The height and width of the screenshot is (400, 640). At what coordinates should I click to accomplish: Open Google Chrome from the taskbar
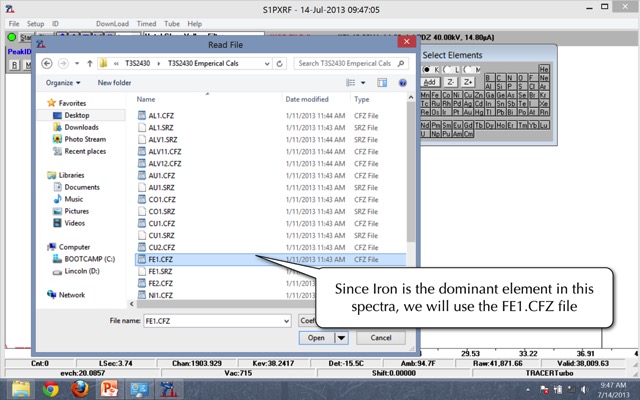51,388
